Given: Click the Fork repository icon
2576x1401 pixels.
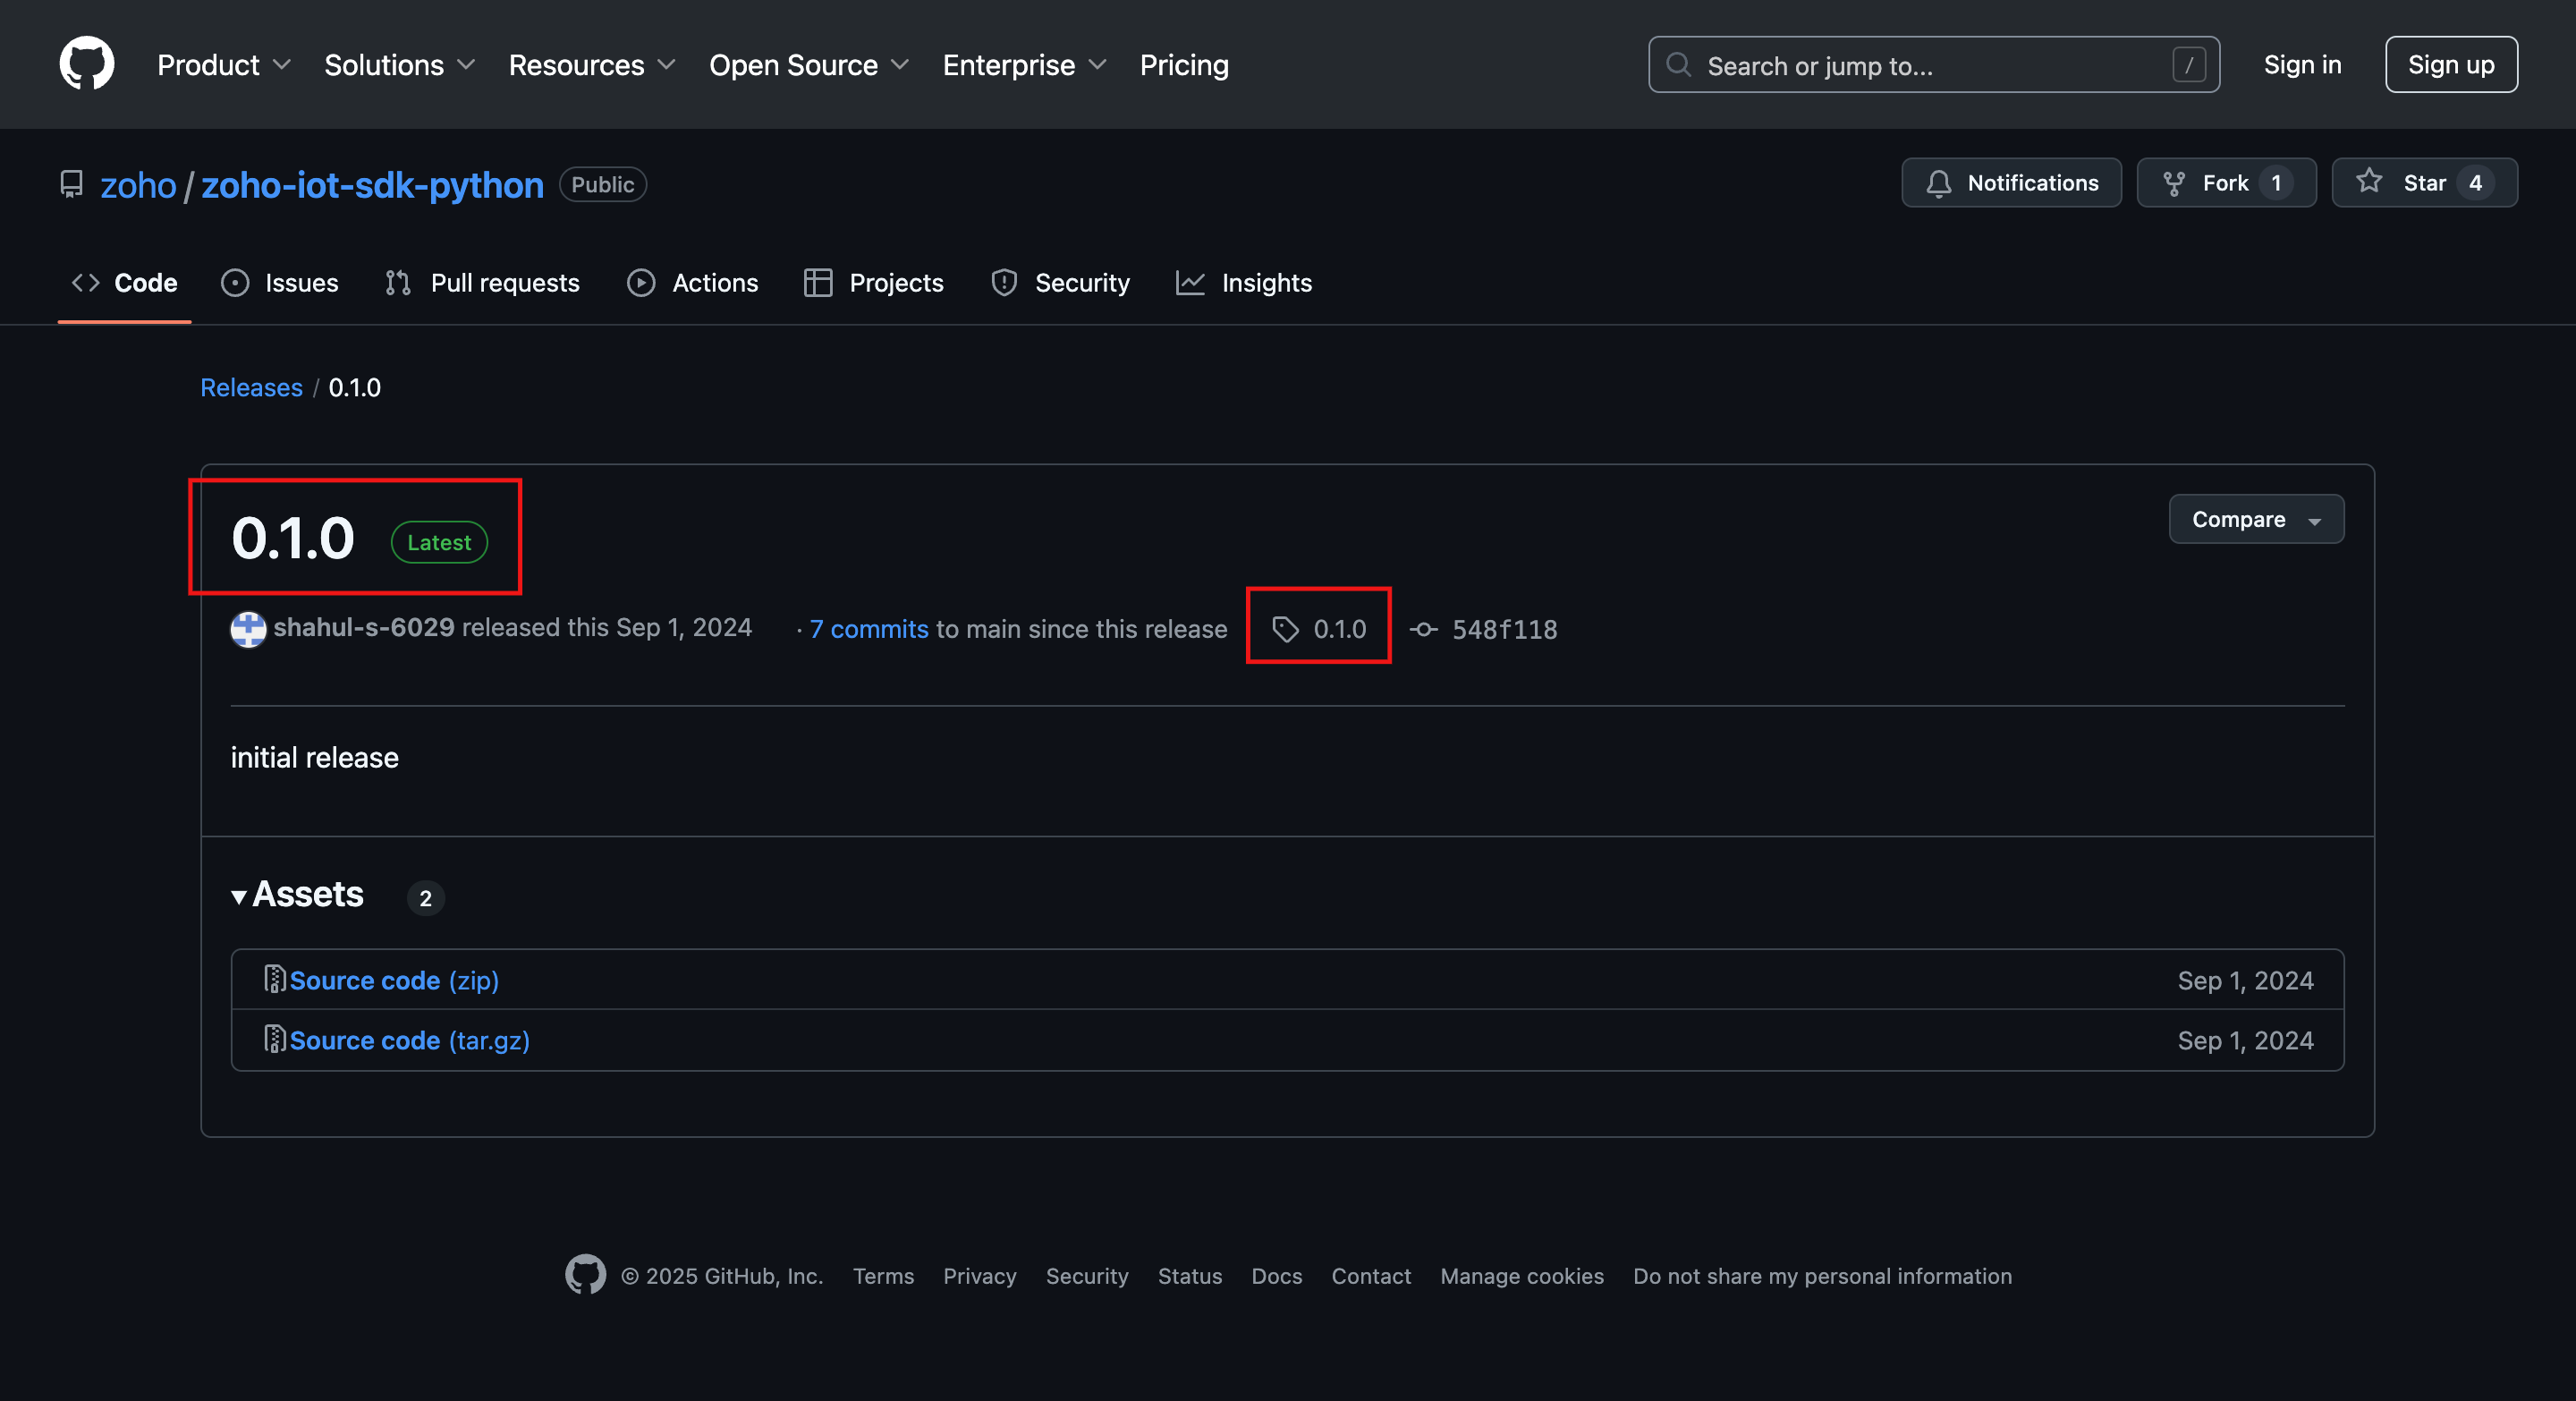Looking at the screenshot, I should pyautogui.click(x=2173, y=183).
